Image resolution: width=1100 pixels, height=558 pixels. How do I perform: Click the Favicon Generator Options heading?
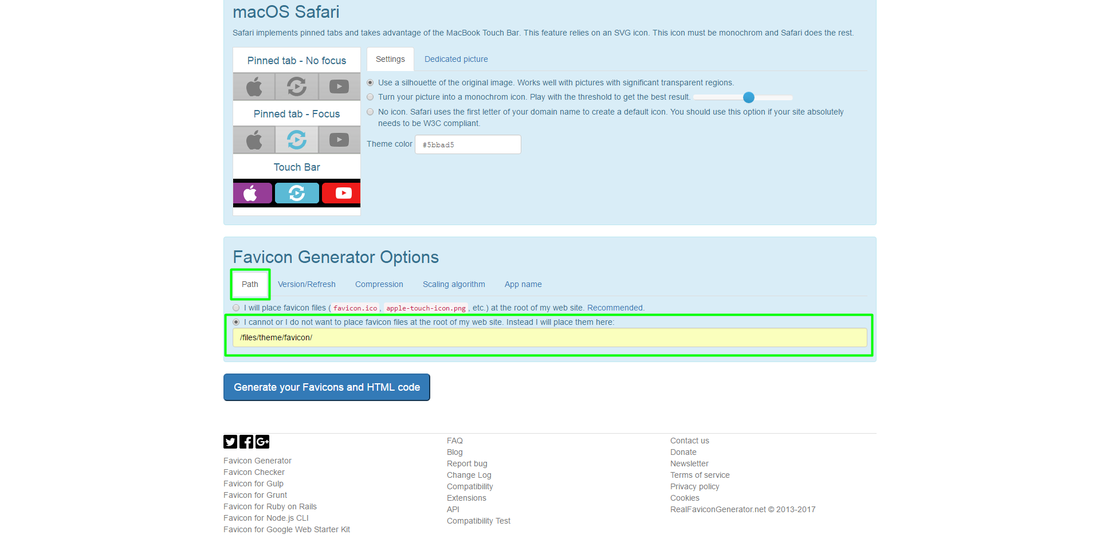(x=336, y=257)
